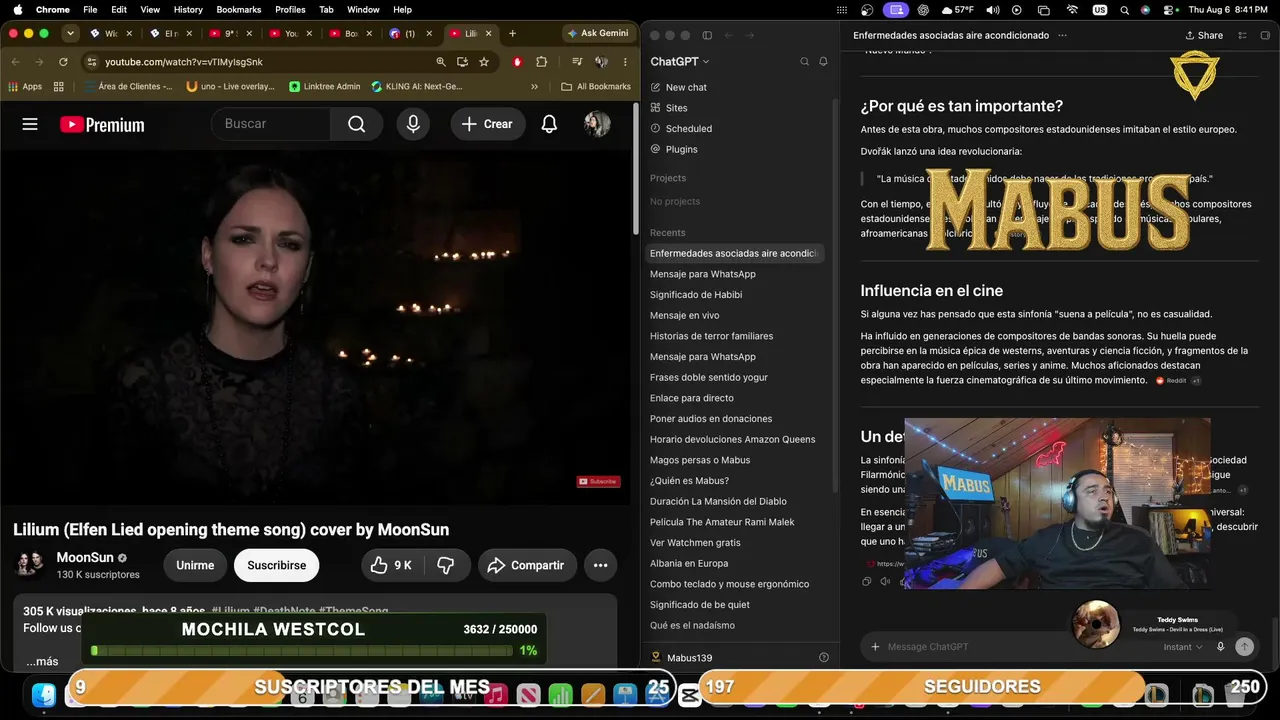
Task: Toggle the ChatGPT sidebar
Action: pyautogui.click(x=707, y=35)
